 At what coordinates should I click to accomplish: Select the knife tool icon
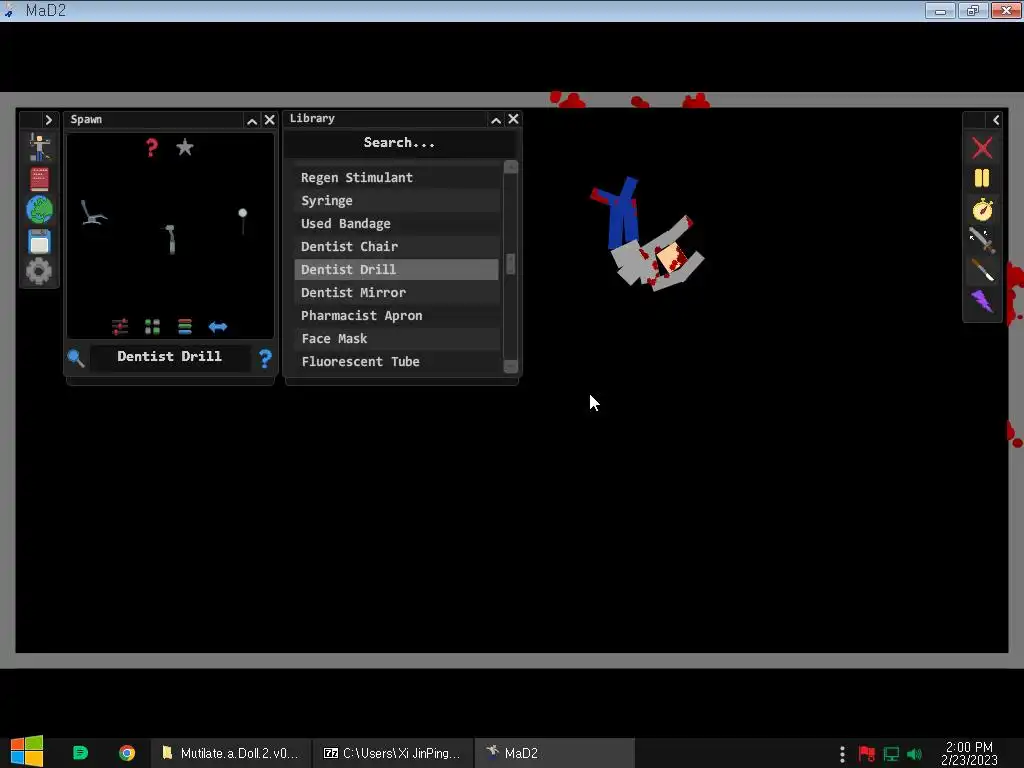[x=982, y=270]
